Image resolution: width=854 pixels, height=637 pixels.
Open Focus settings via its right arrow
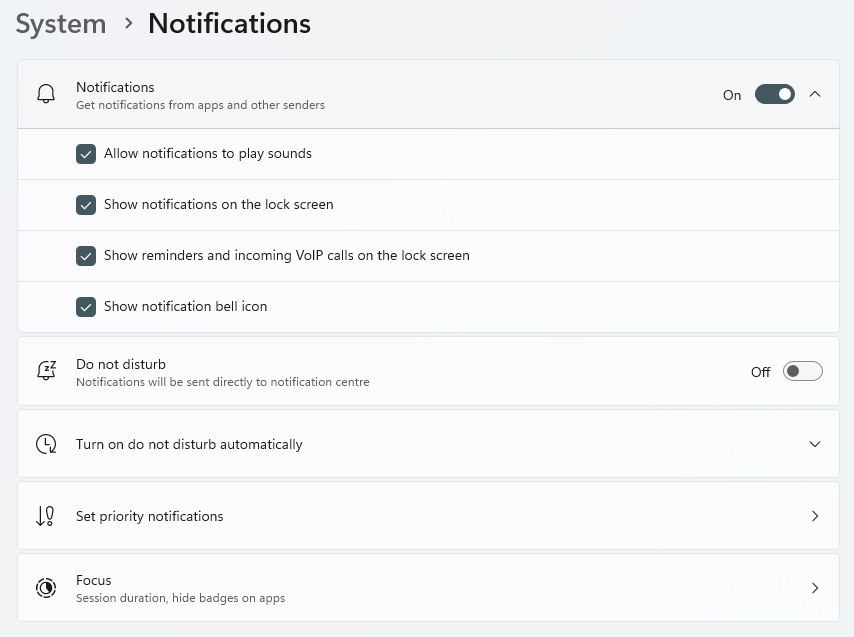815,588
